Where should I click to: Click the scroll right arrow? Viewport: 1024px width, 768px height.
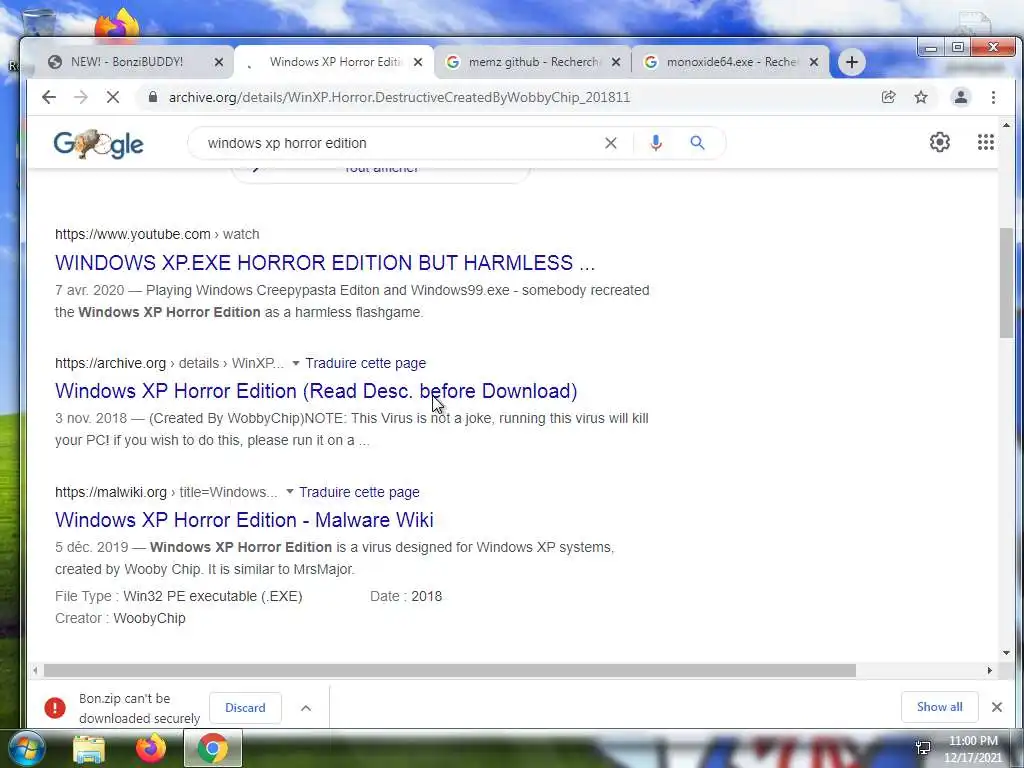pos(989,670)
